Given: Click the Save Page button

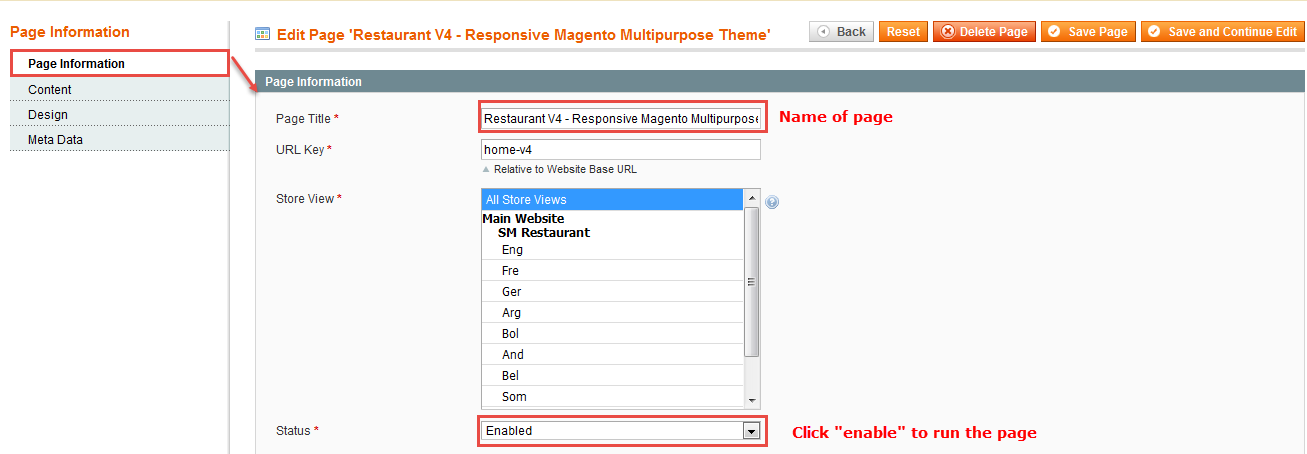Looking at the screenshot, I should pos(1088,32).
